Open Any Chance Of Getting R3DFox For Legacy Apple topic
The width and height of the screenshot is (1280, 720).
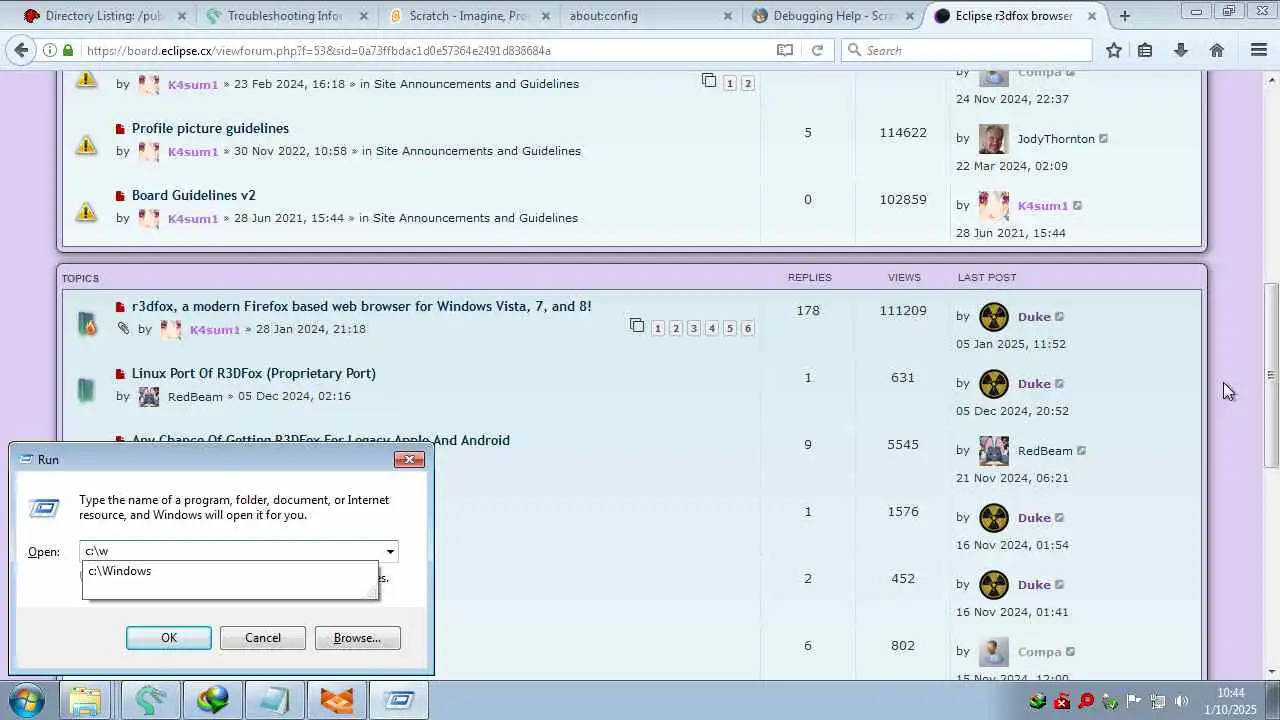(x=321, y=440)
